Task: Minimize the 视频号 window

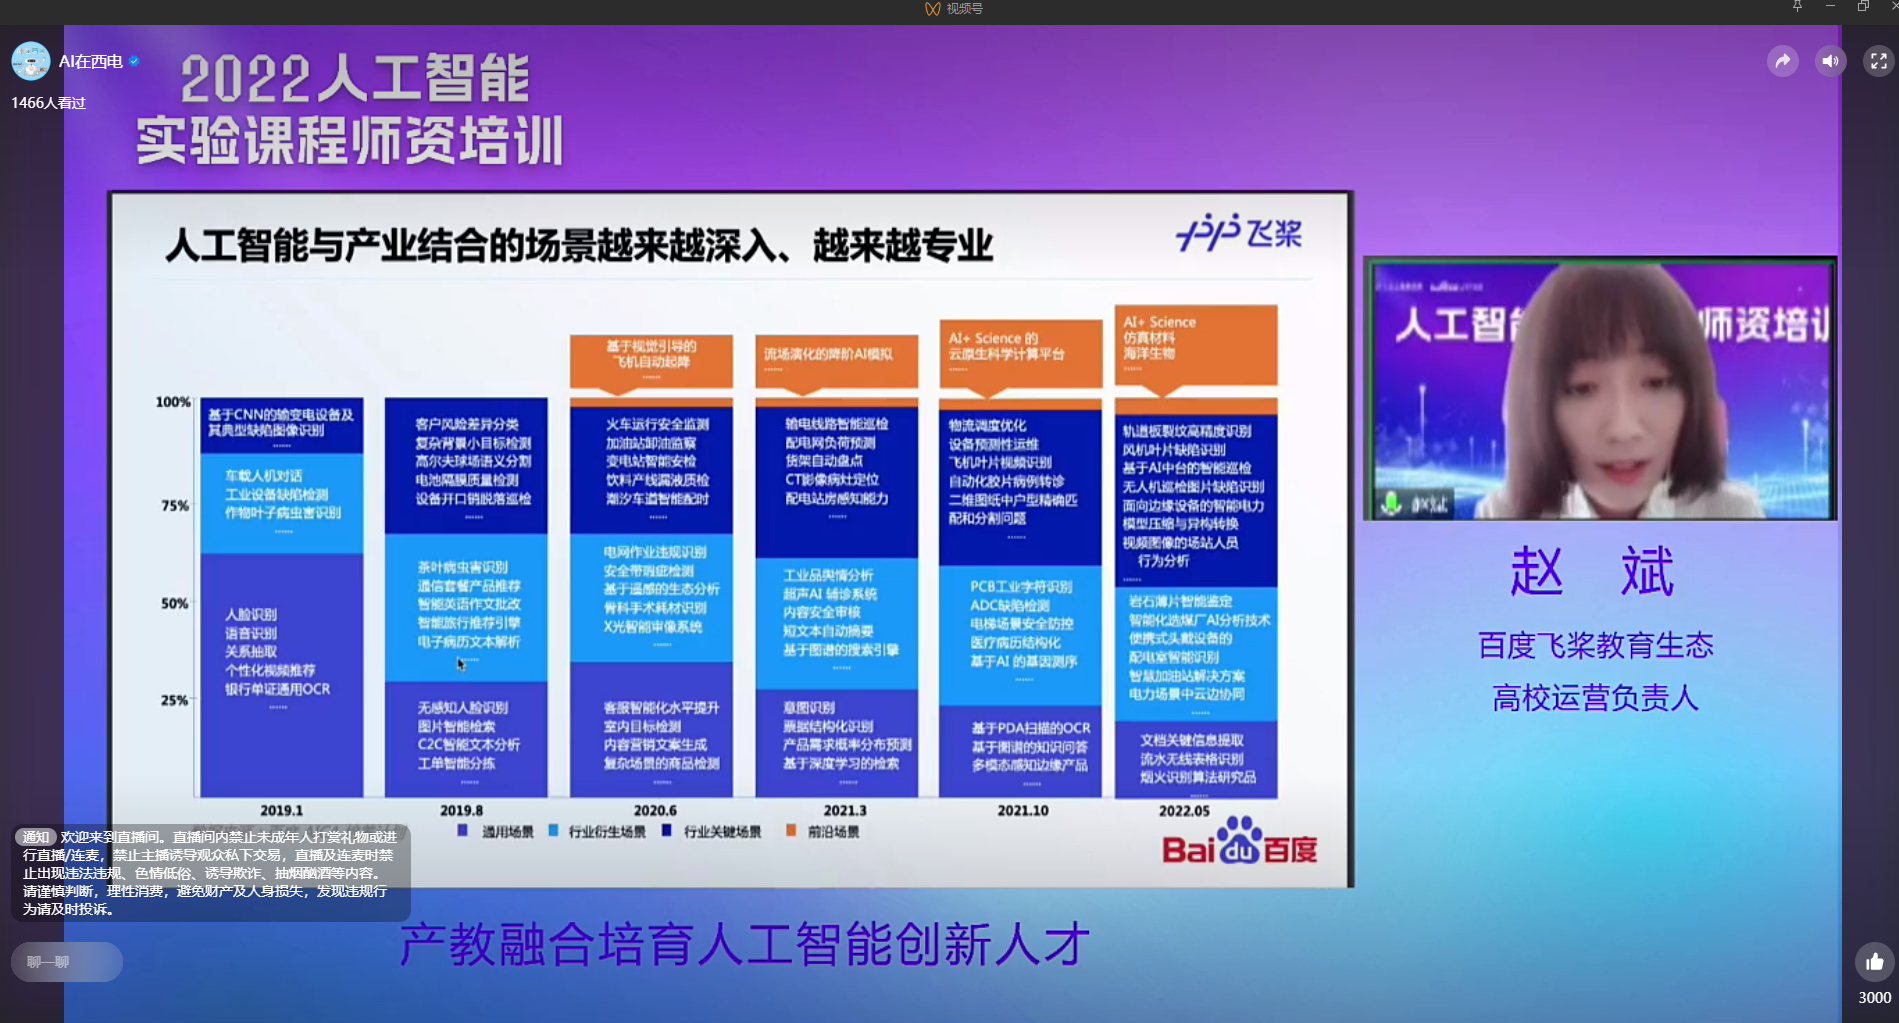Action: tap(1830, 7)
